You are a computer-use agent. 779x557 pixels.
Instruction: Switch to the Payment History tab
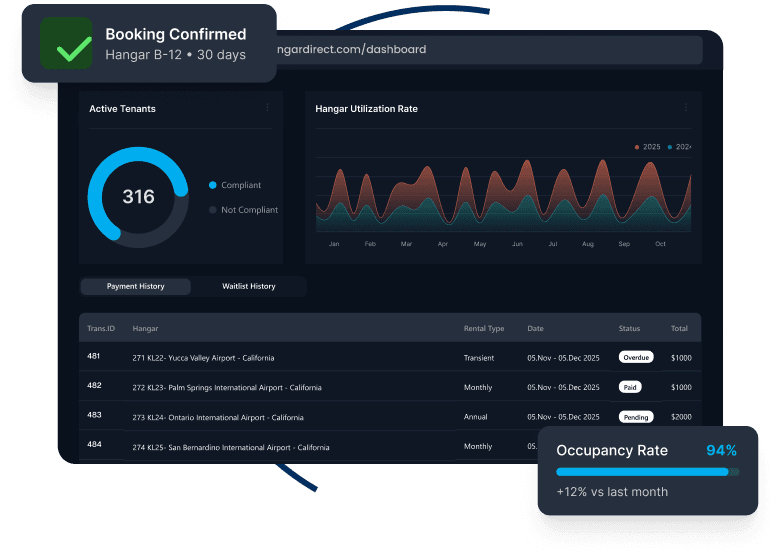pyautogui.click(x=136, y=286)
